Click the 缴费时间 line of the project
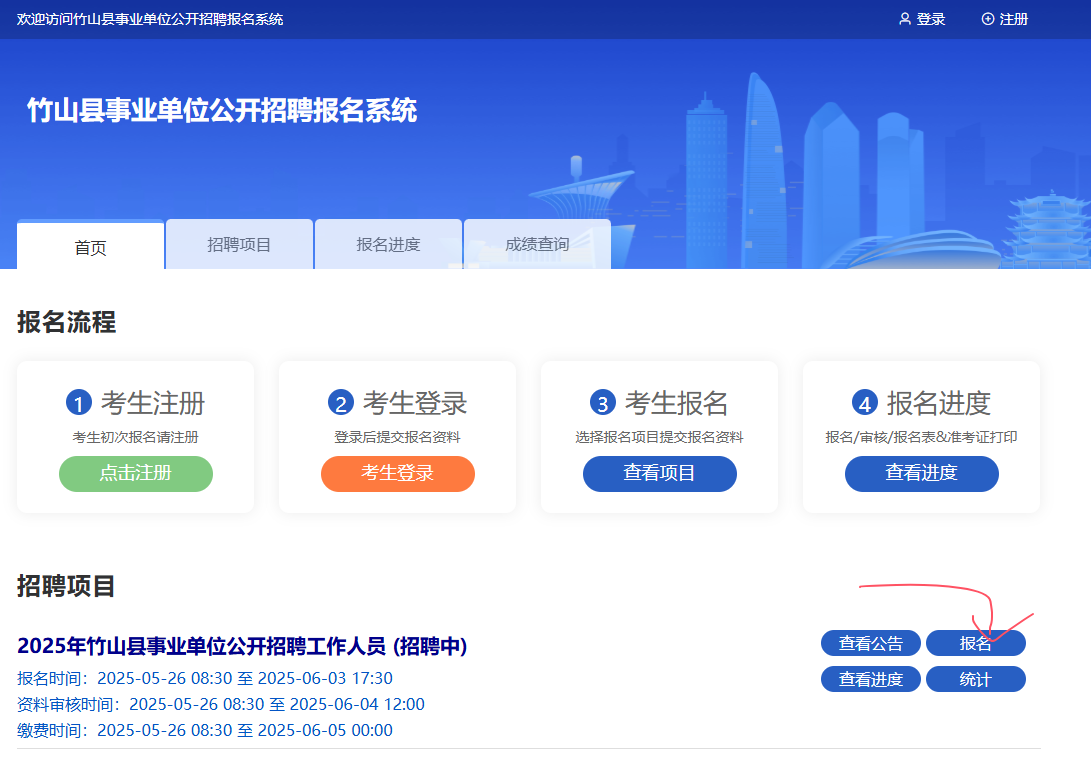This screenshot has height=762, width=1091. (x=205, y=730)
